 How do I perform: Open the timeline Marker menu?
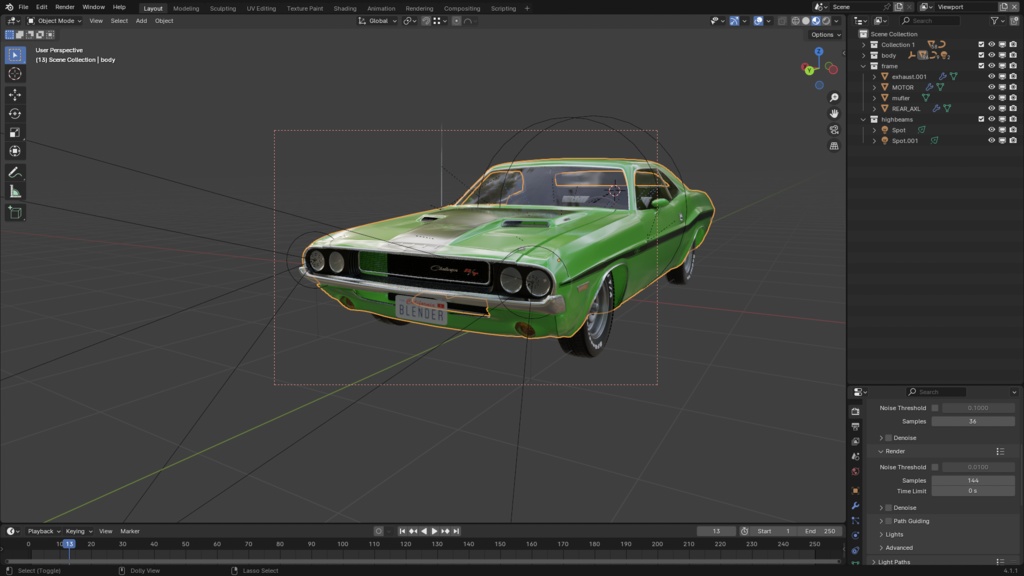coord(130,532)
